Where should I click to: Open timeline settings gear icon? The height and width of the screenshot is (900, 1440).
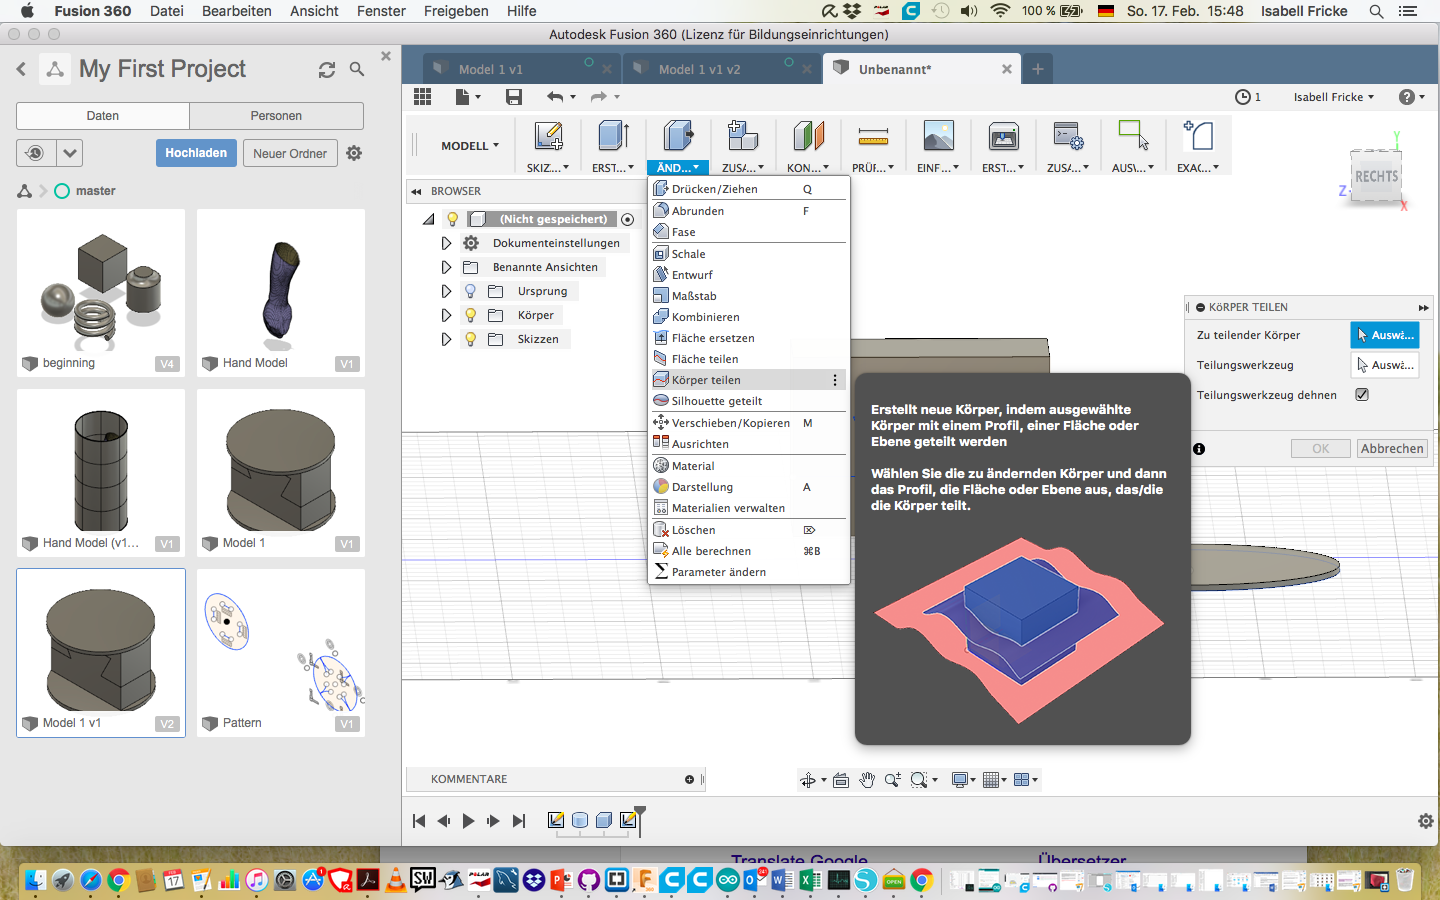(1426, 821)
